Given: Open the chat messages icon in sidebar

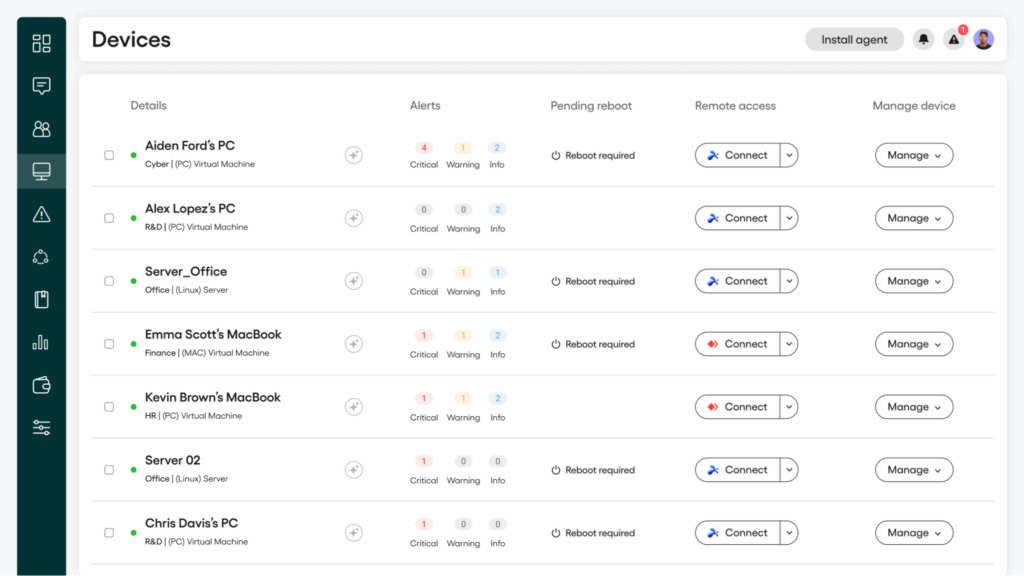Looking at the screenshot, I should (x=41, y=86).
